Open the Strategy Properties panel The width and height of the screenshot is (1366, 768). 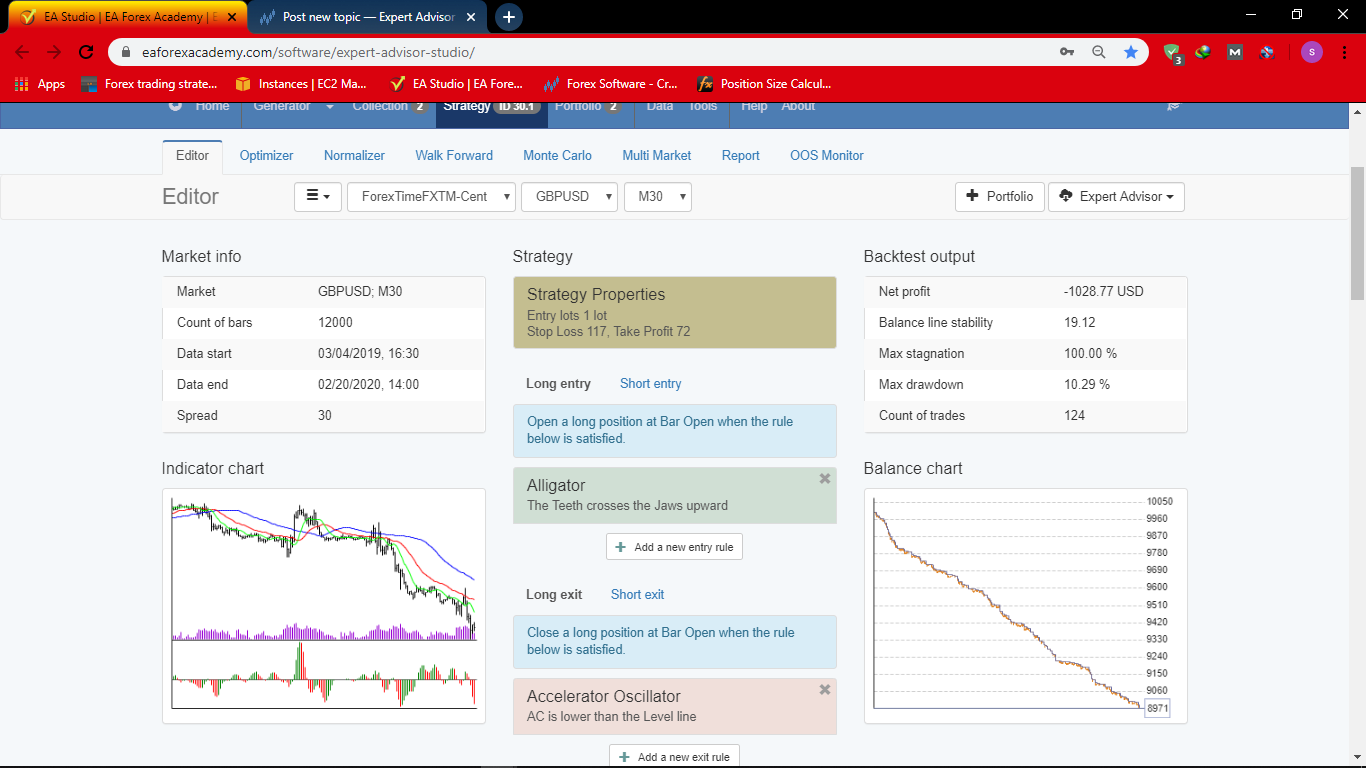point(674,312)
